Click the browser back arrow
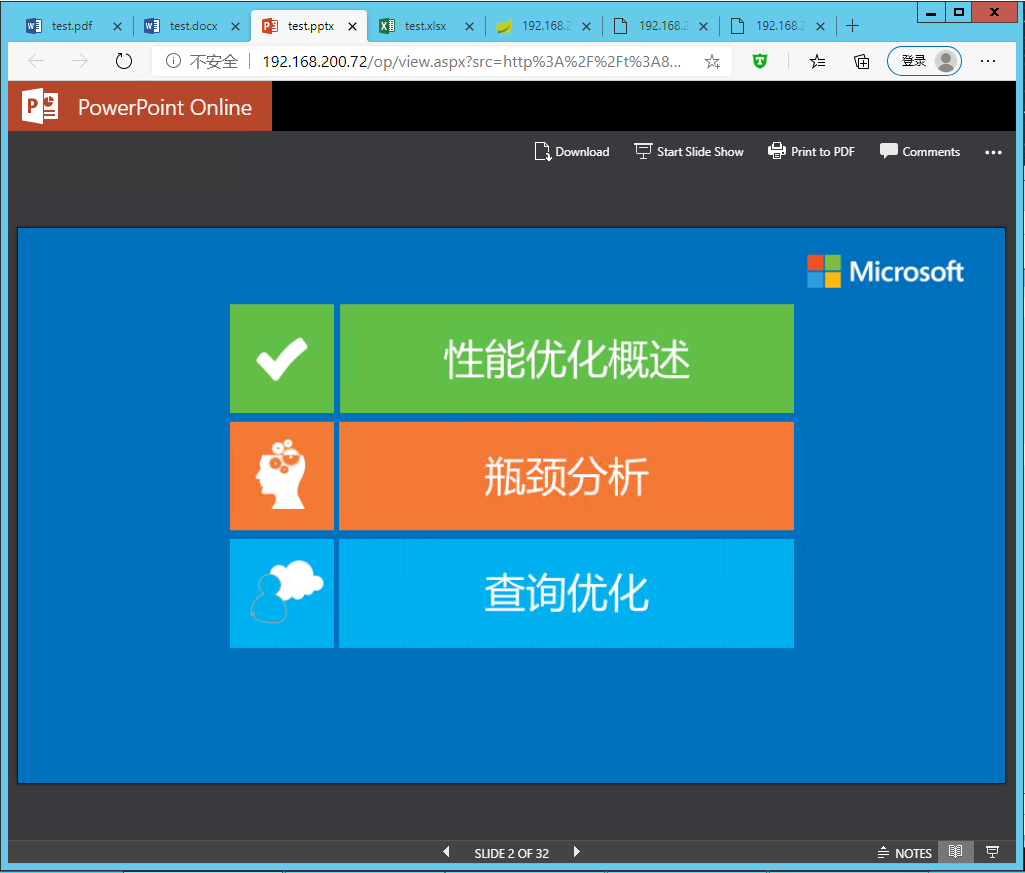Viewport: 1025px width, 873px height. click(36, 61)
